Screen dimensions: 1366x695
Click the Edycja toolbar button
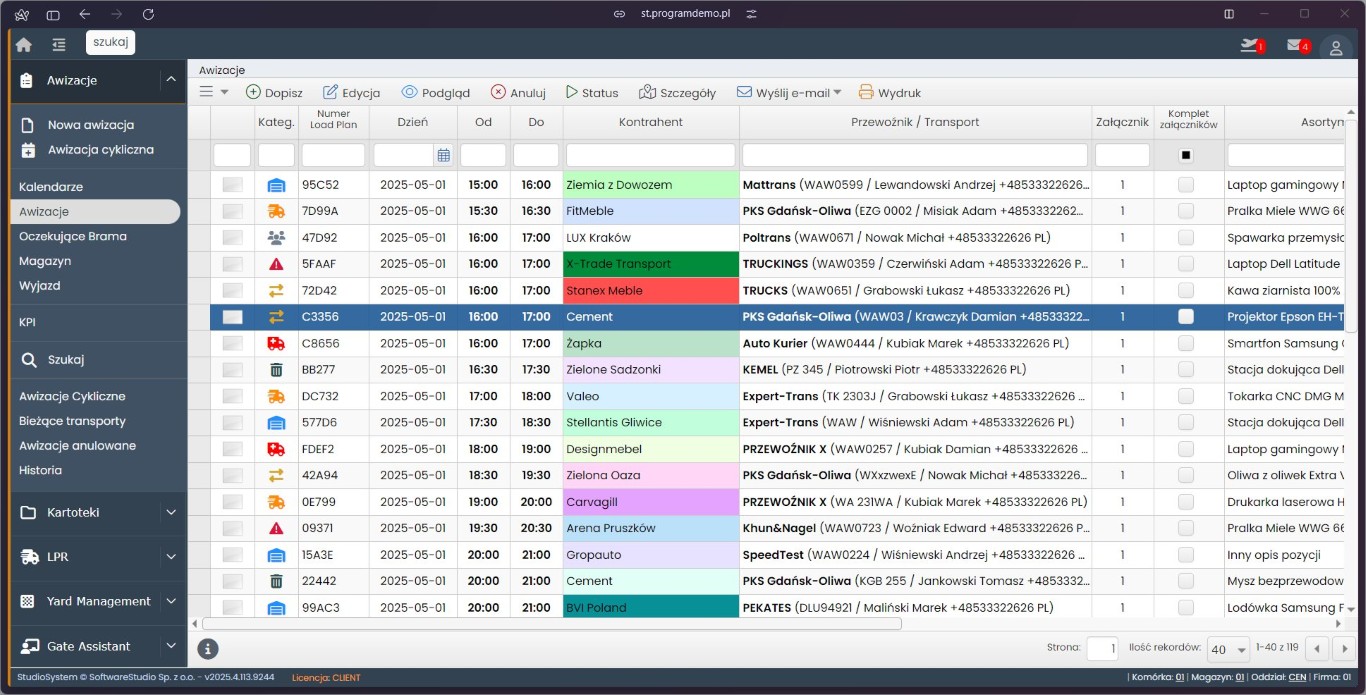click(x=350, y=93)
